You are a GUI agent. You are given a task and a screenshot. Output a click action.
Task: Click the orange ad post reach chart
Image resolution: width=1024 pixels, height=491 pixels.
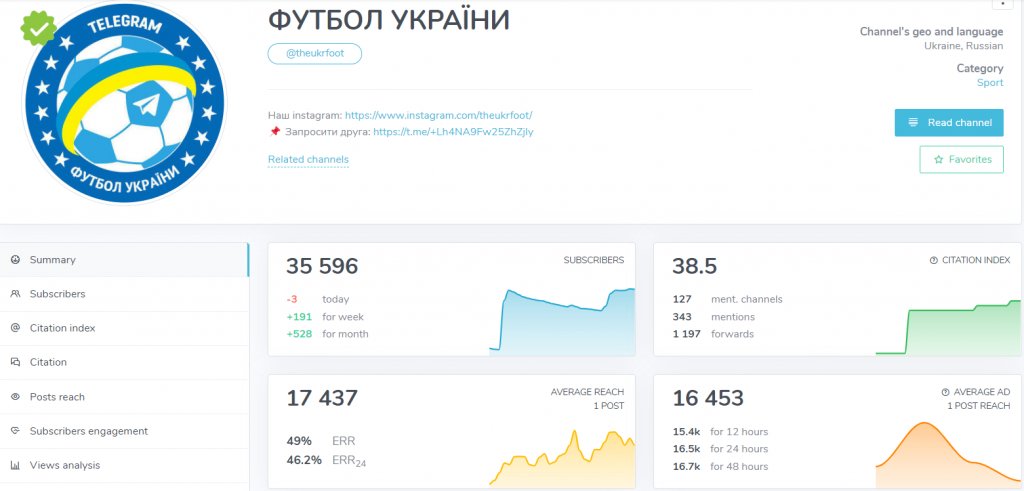[x=948, y=454]
